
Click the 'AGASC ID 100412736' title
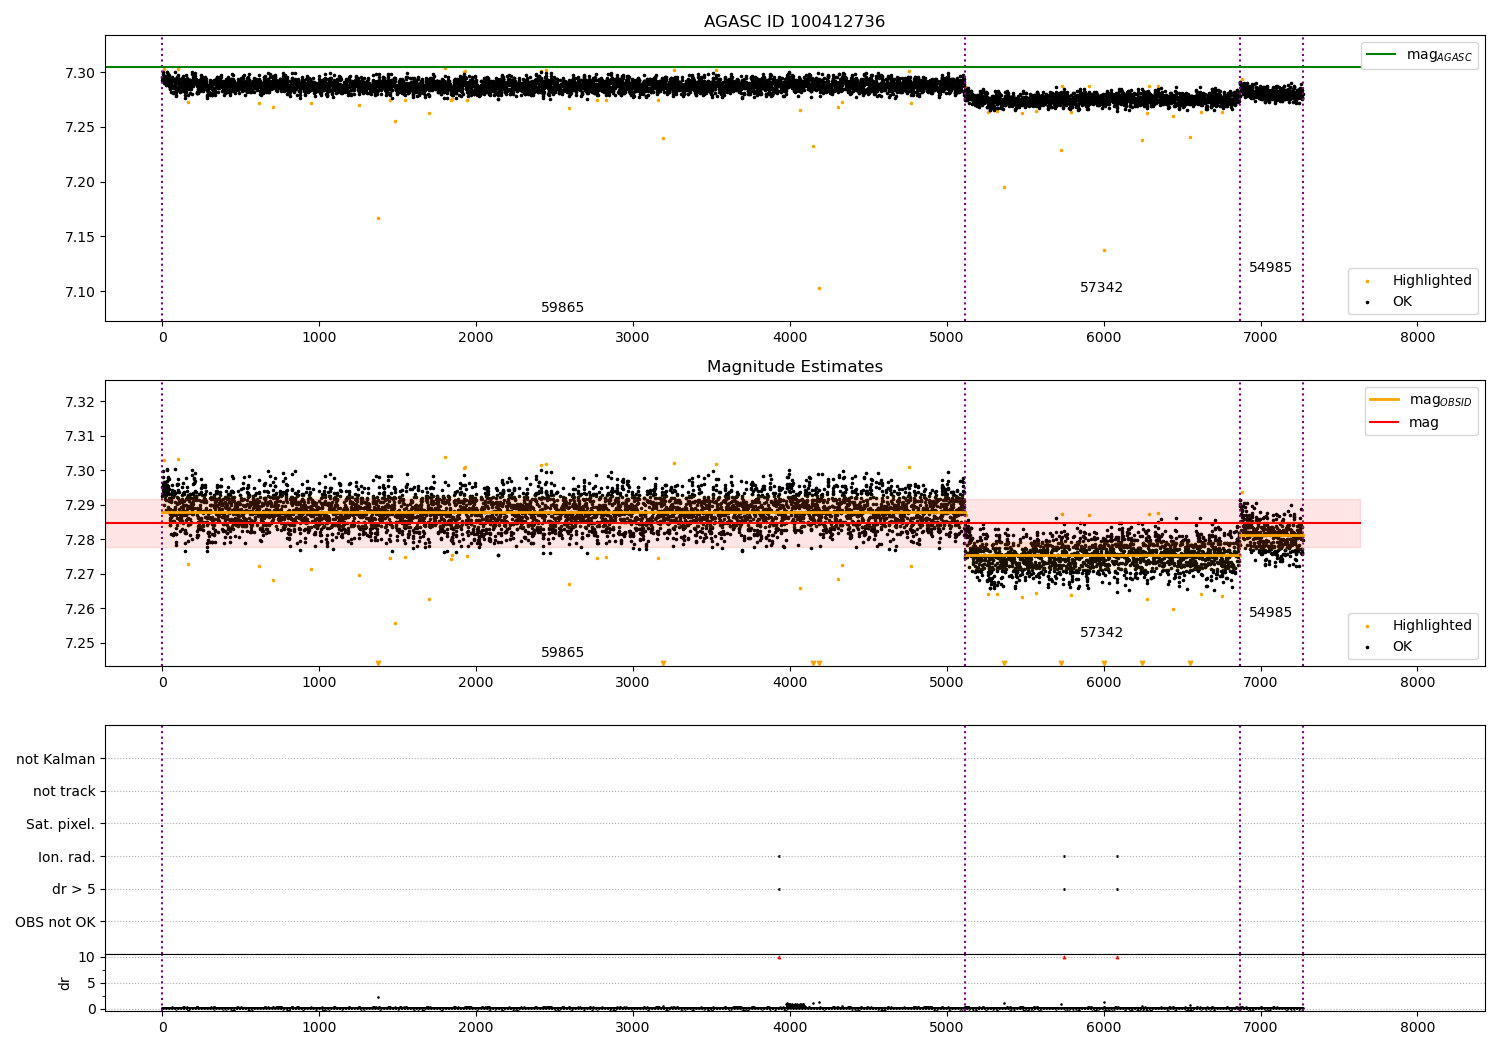click(x=794, y=22)
